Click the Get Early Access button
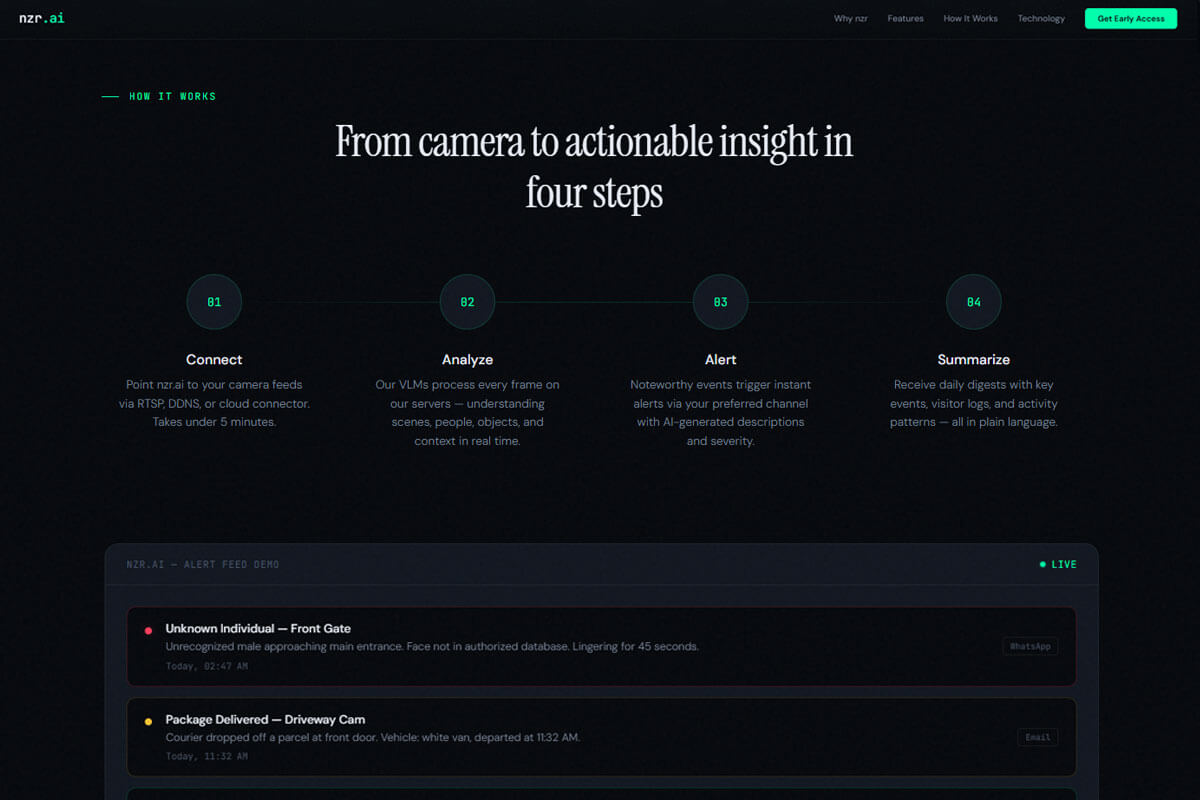Screen dimensions: 1200x800 (x=1131, y=18)
